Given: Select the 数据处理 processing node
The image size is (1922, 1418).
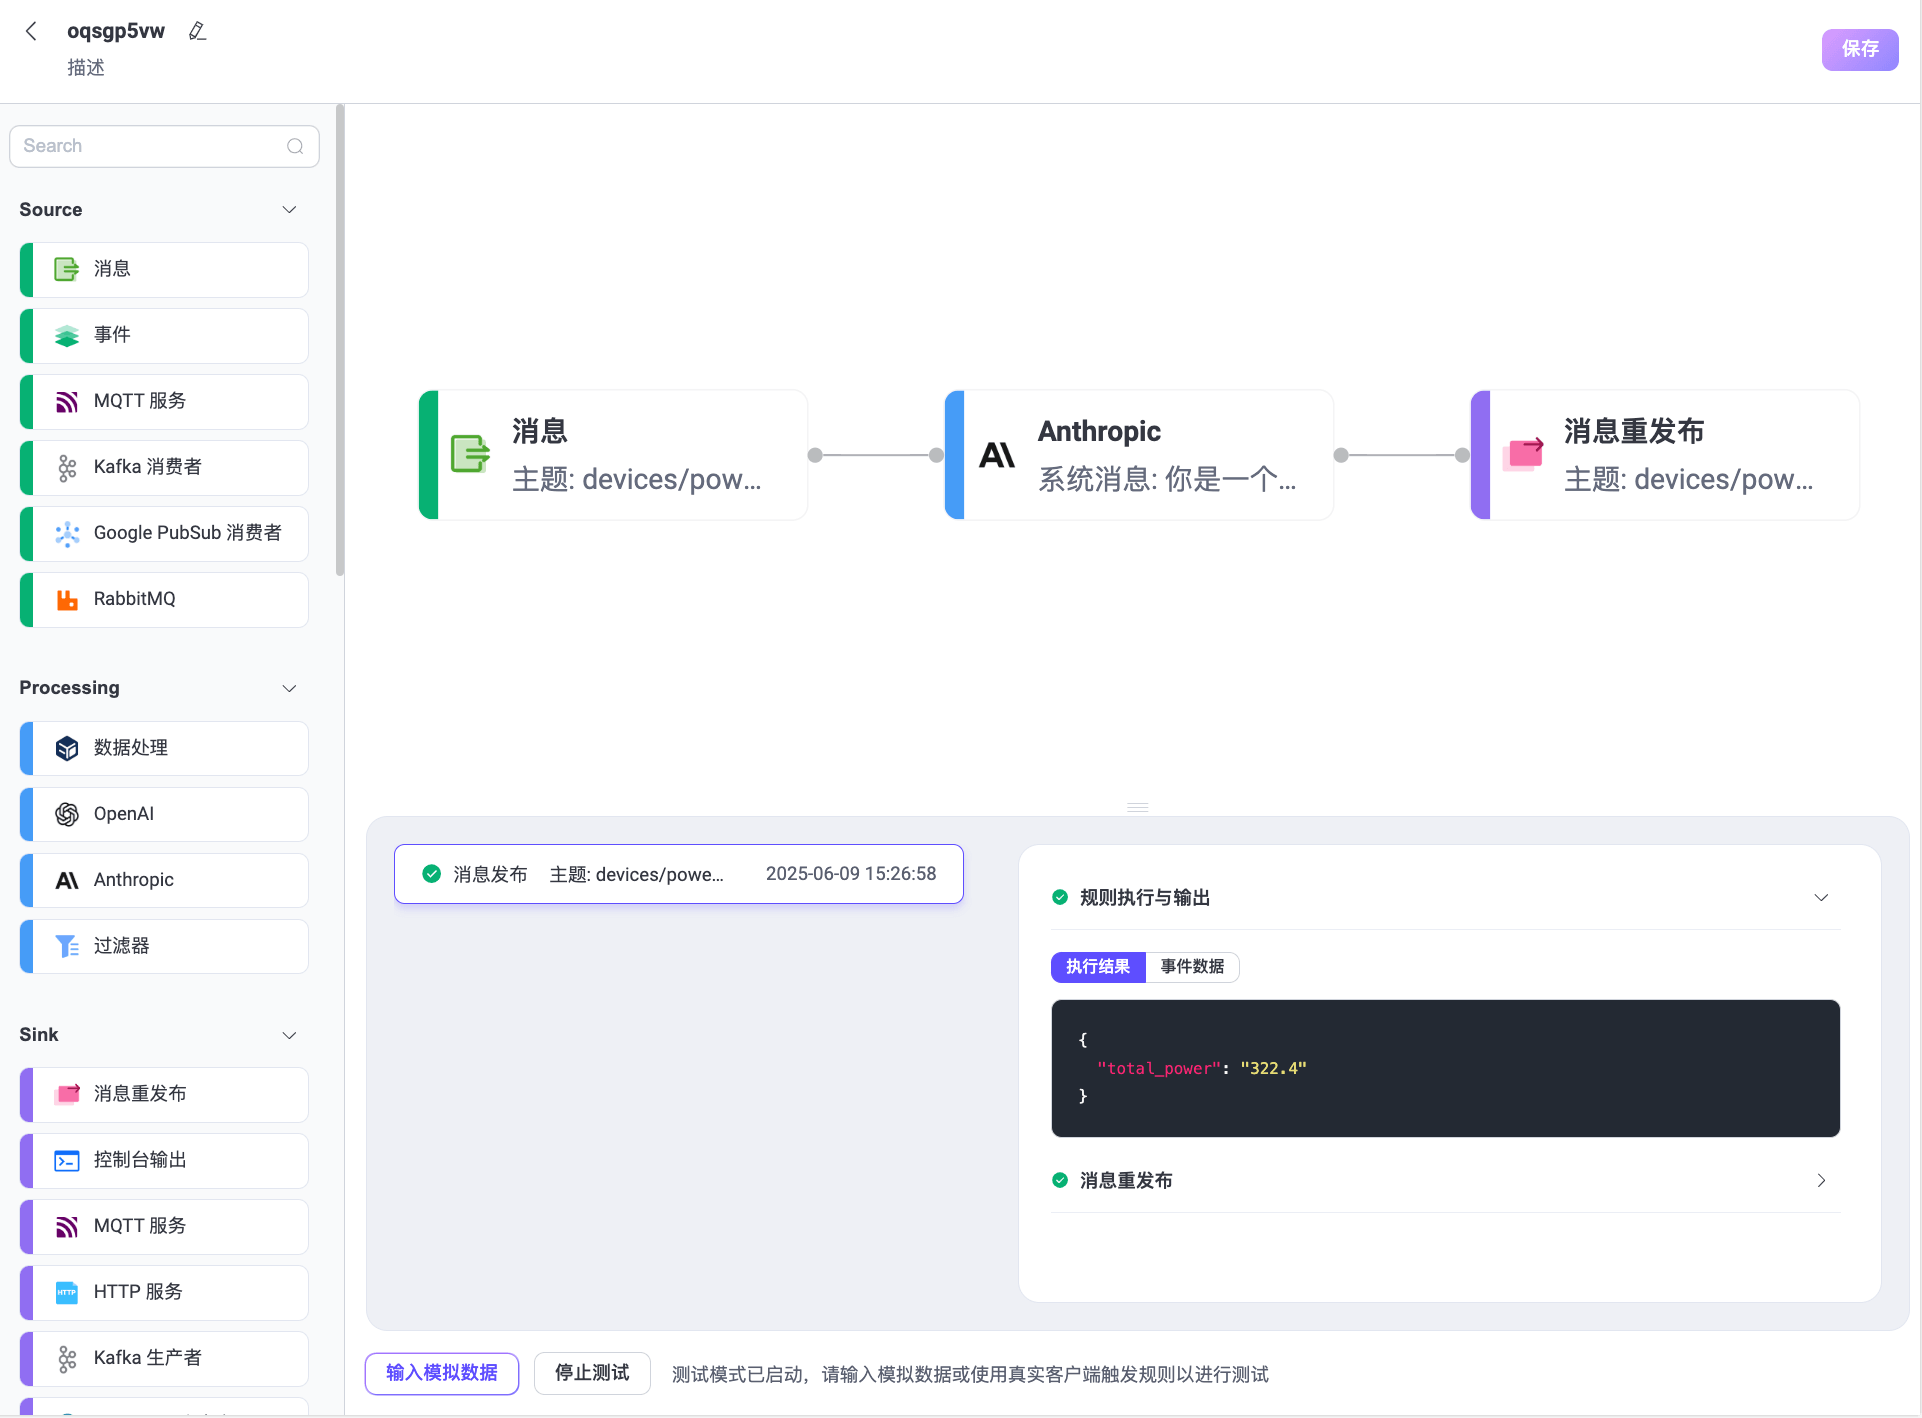Looking at the screenshot, I should (129, 747).
